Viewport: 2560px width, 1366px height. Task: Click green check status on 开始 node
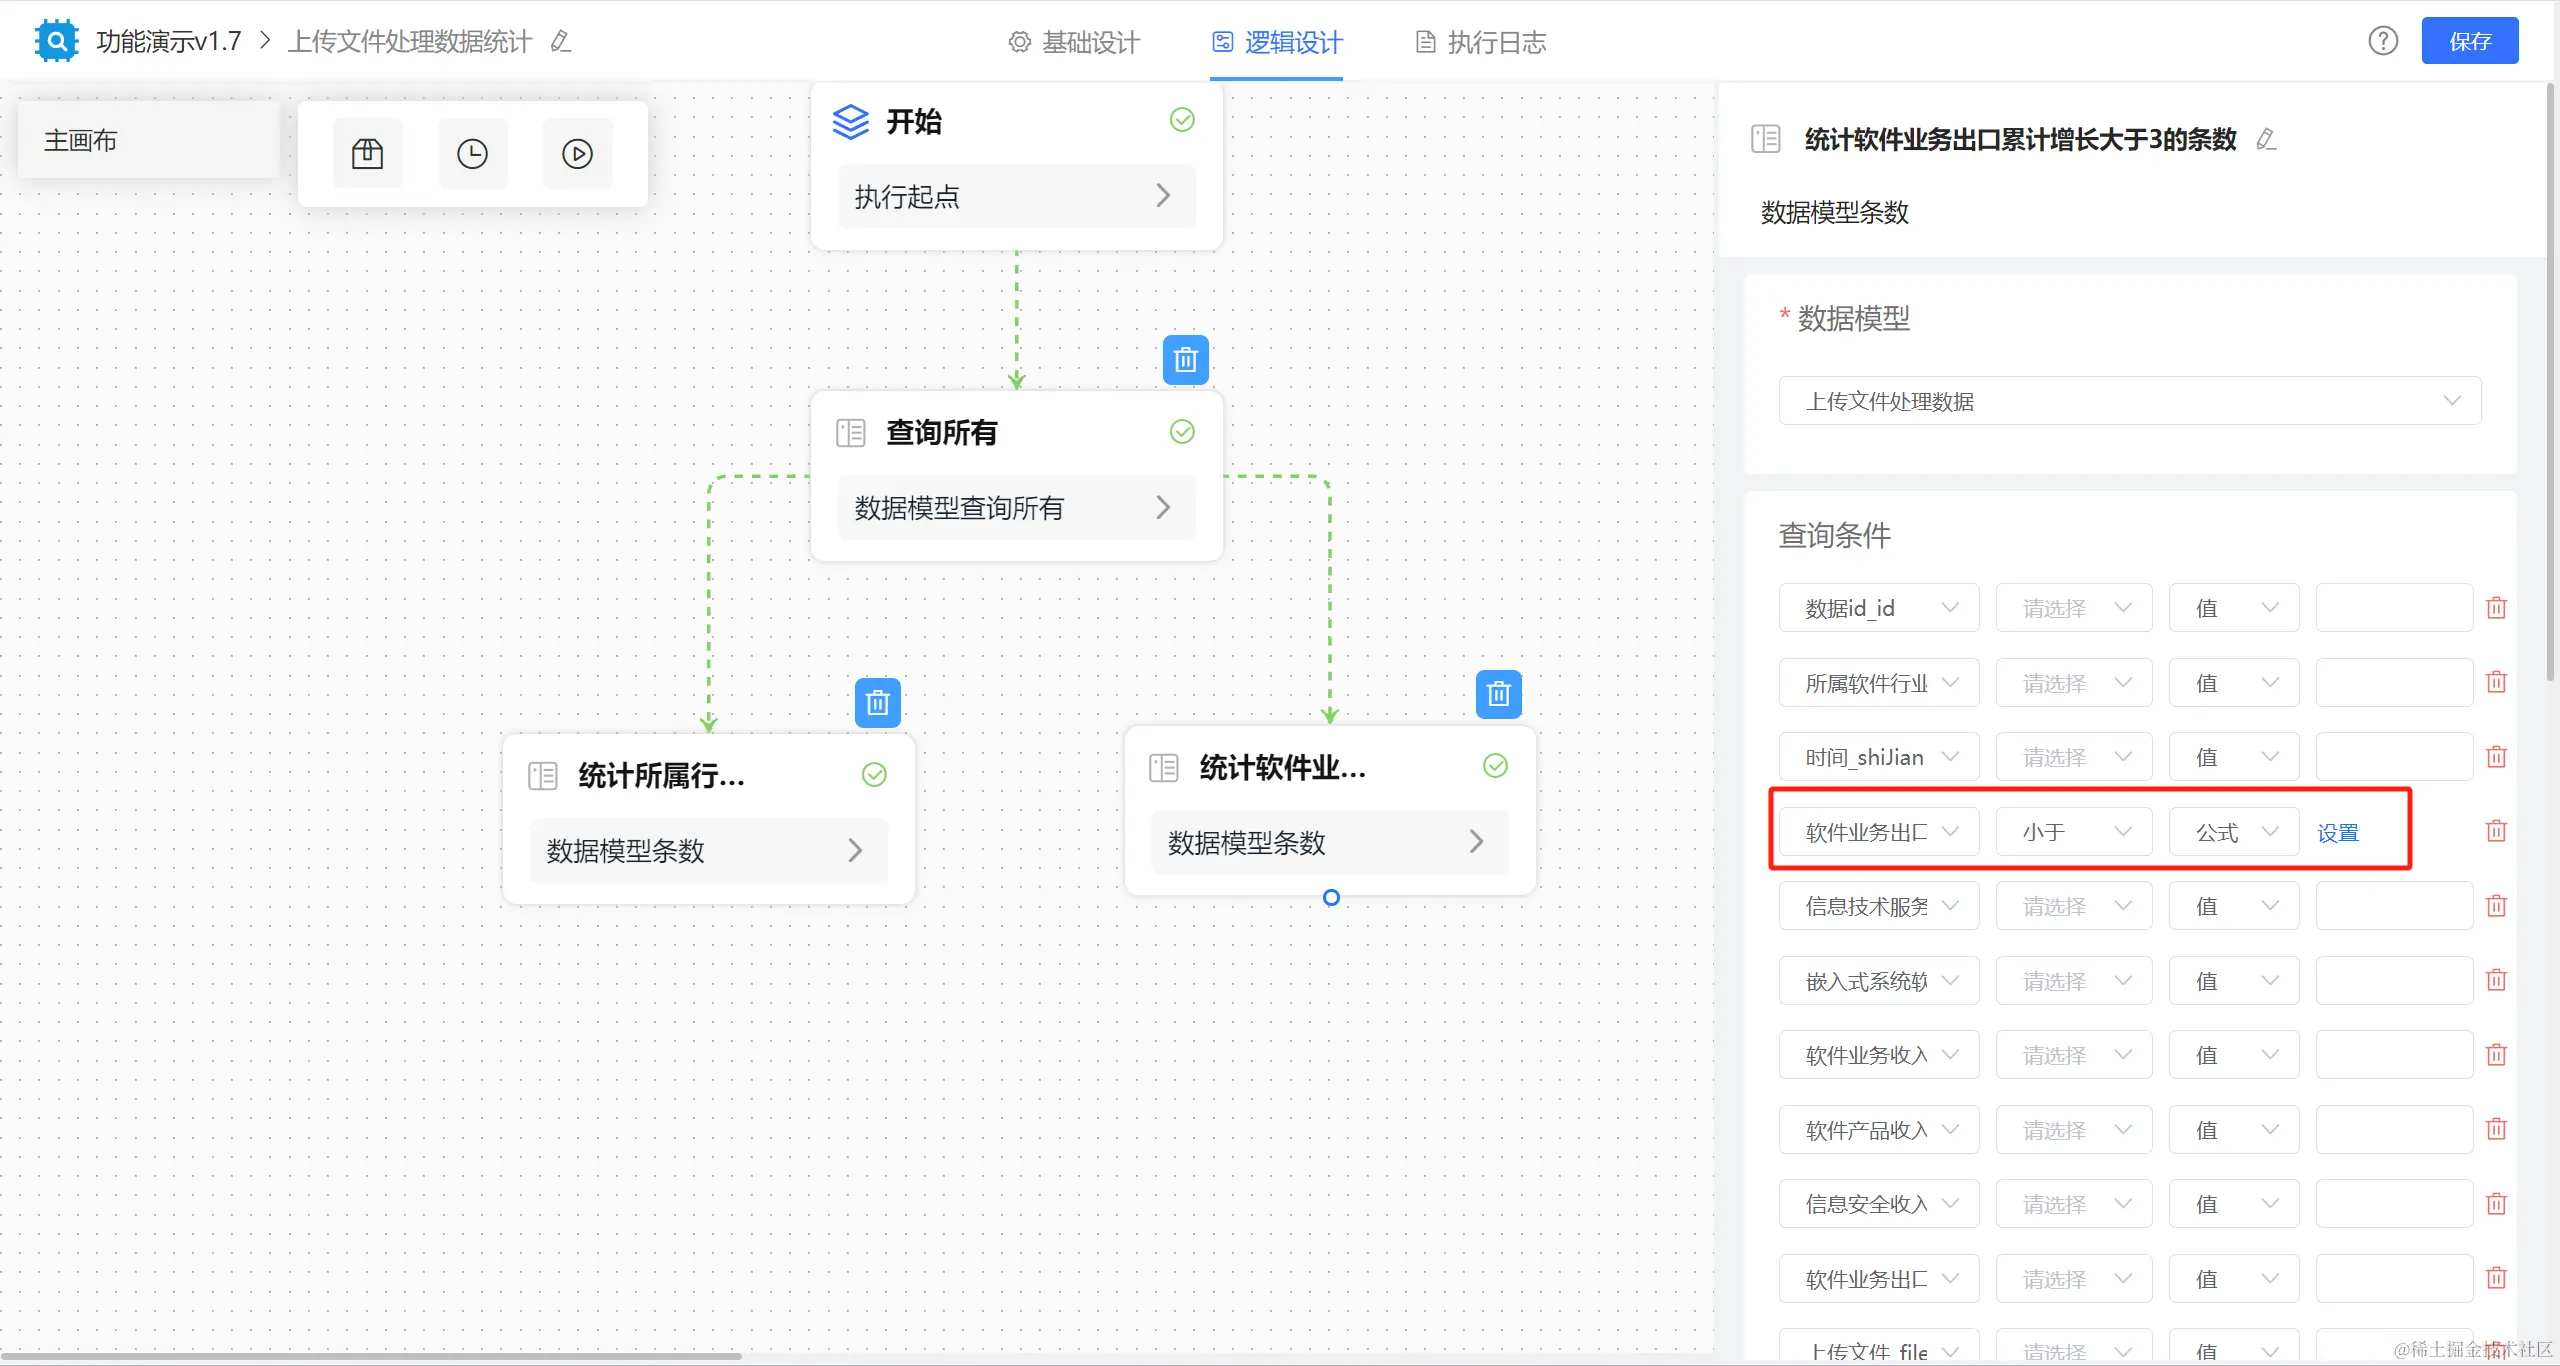pyautogui.click(x=1182, y=120)
